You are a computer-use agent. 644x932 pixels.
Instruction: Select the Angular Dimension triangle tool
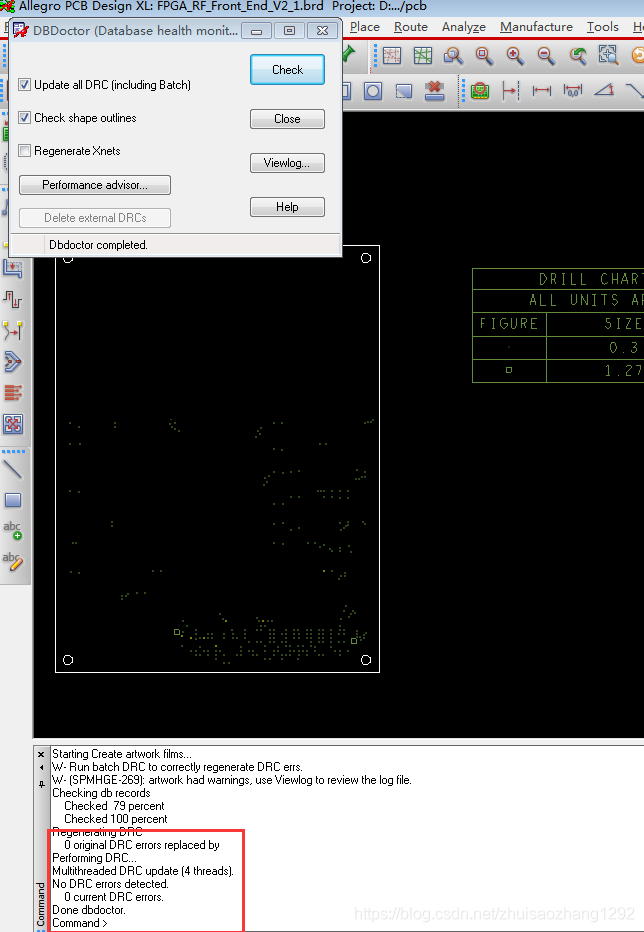coord(604,90)
